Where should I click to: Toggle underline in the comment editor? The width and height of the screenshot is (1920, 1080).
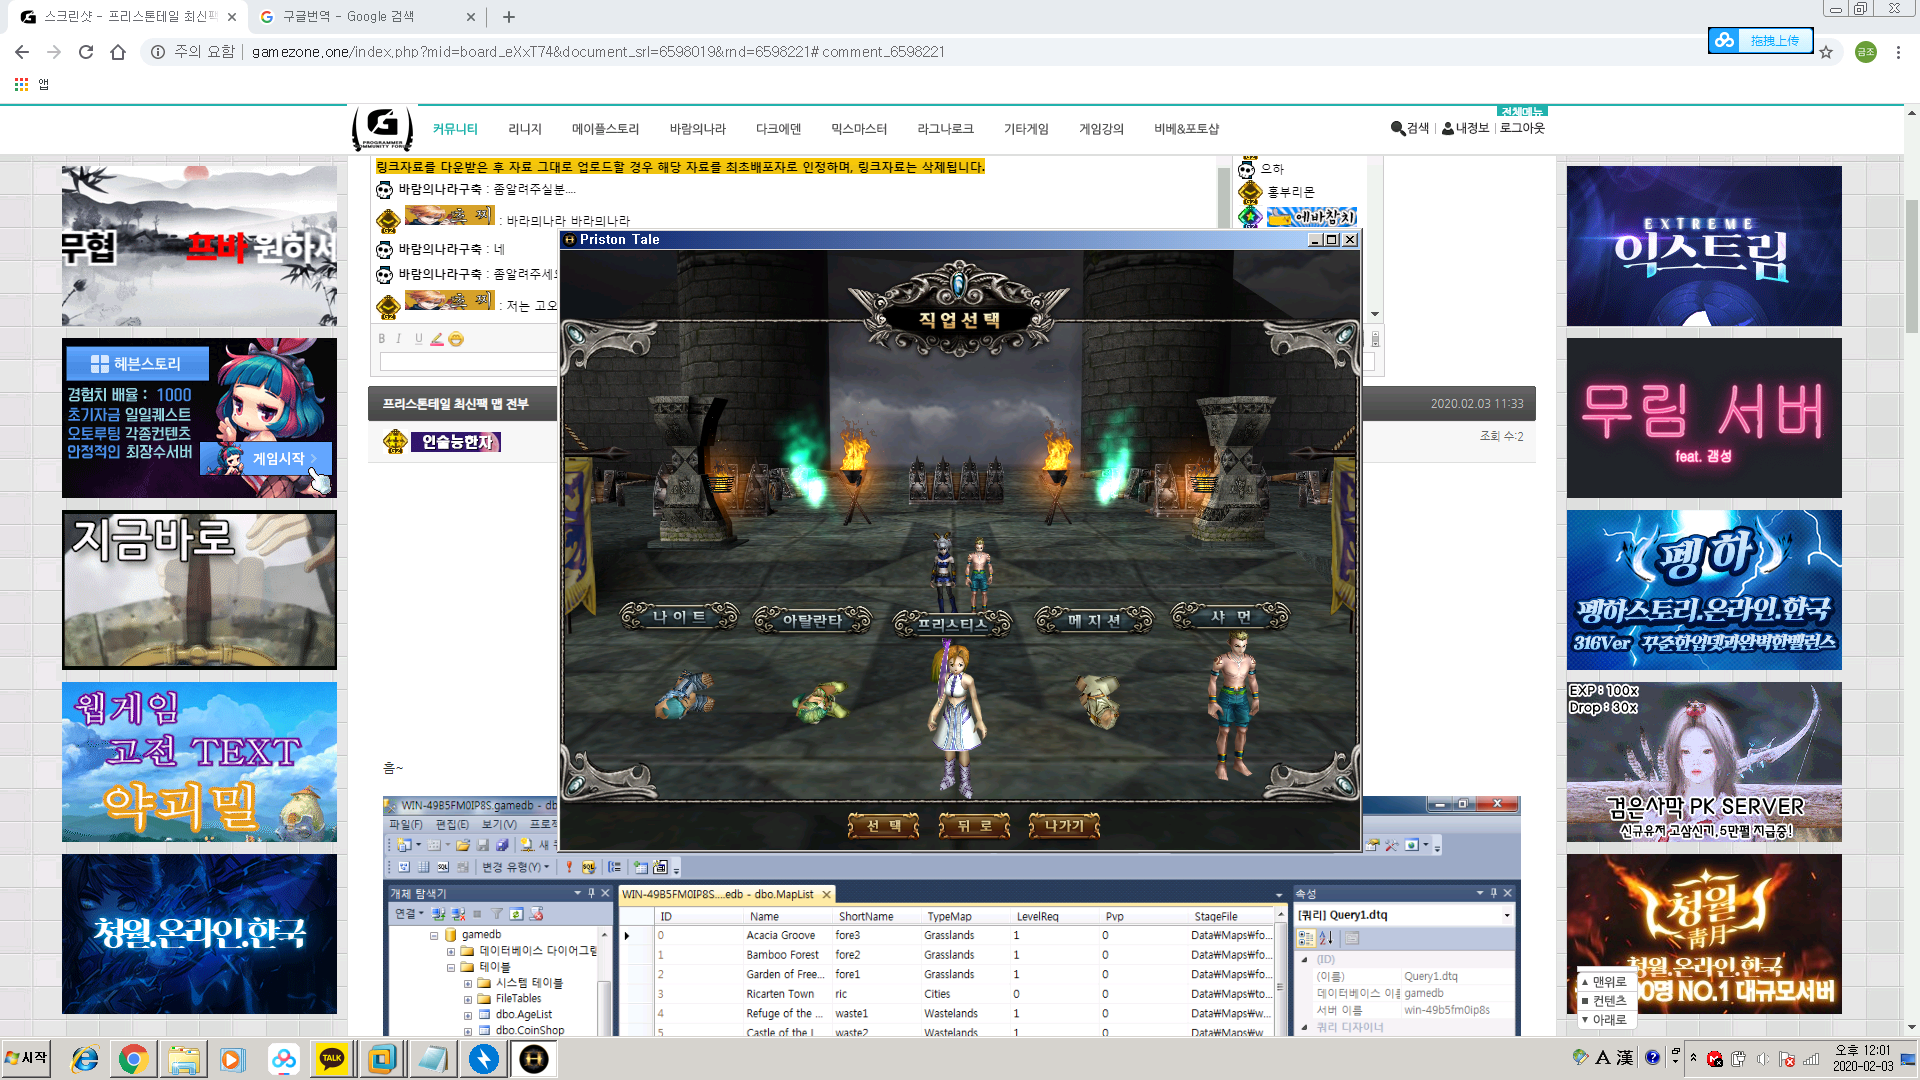click(x=418, y=339)
